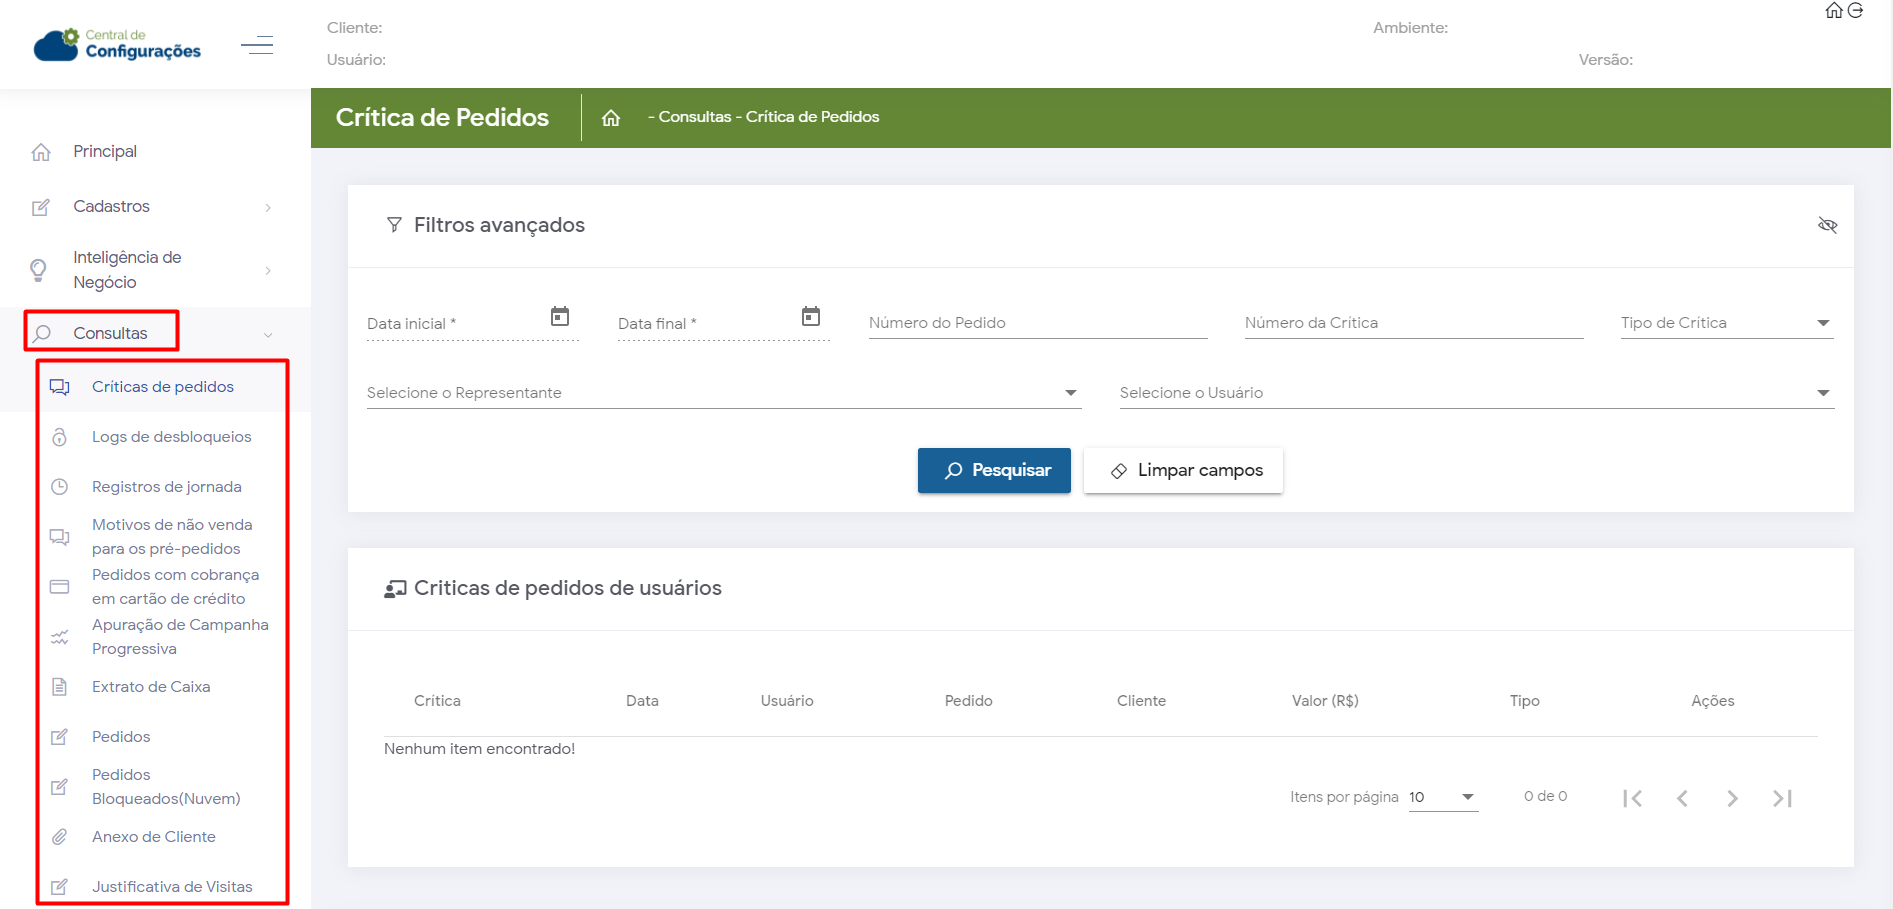Open Selecione o Representante dropdown
The width and height of the screenshot is (1893, 909).
click(723, 393)
